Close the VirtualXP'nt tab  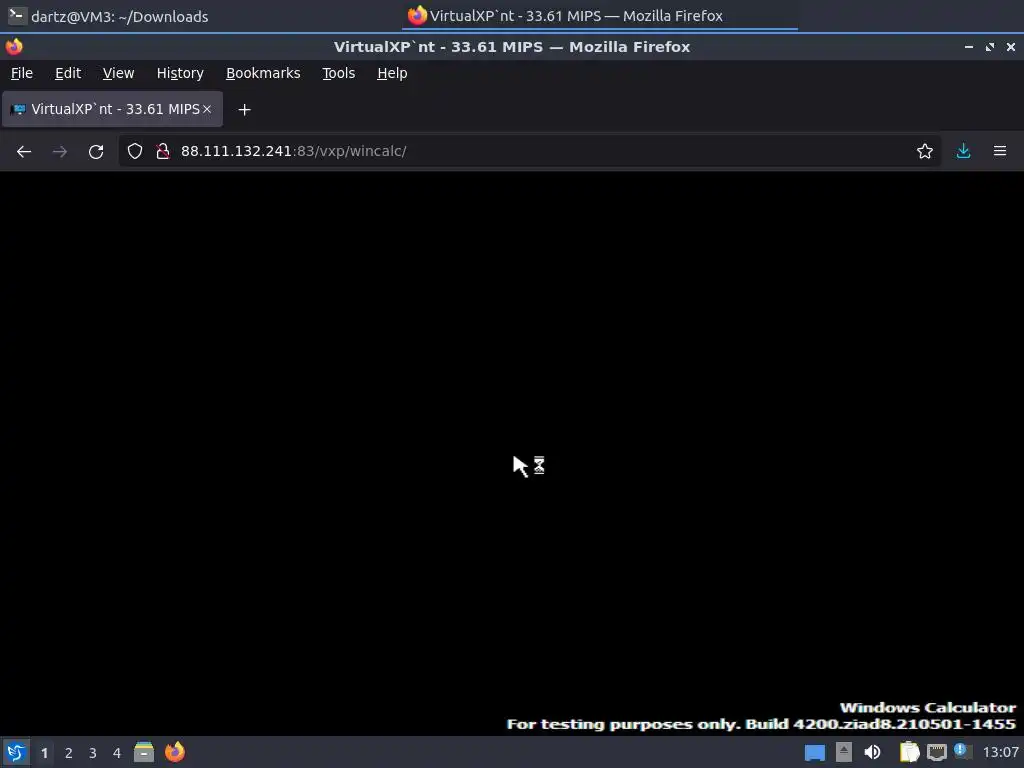[207, 109]
